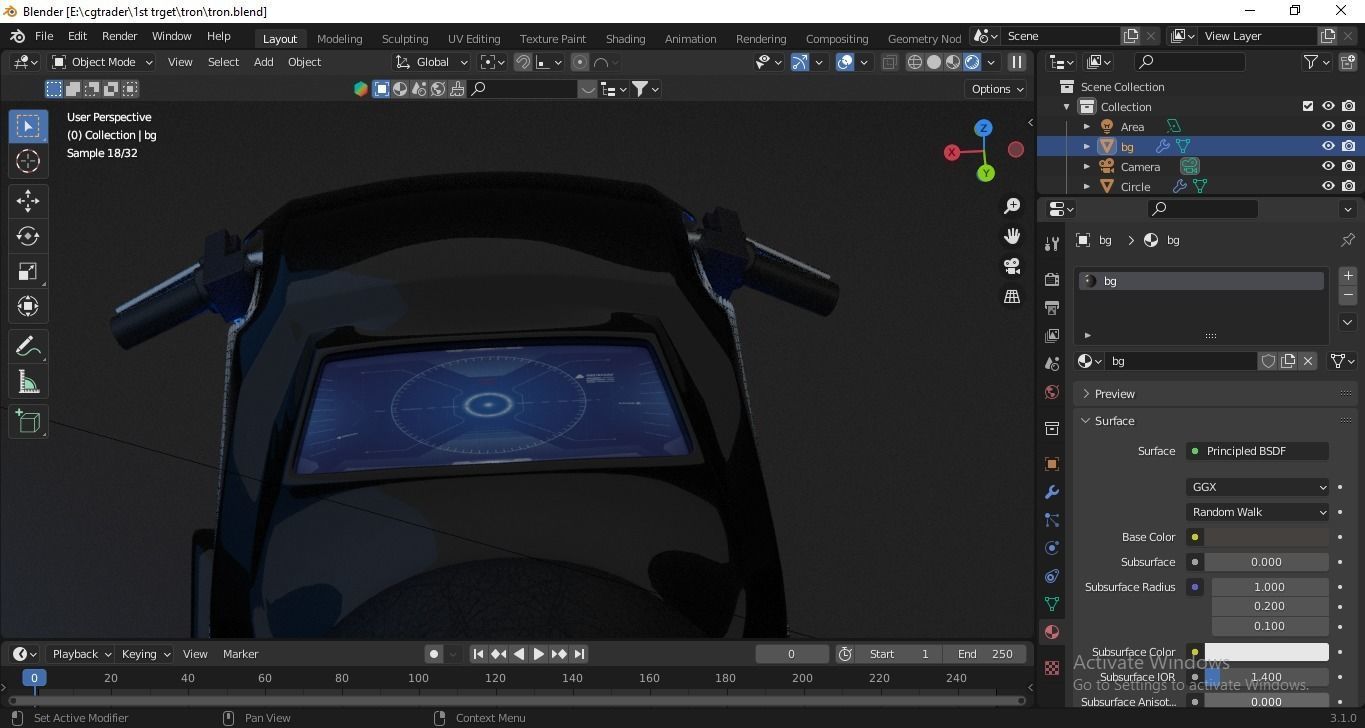Click the Principled BSDF surface button
Image resolution: width=1365 pixels, height=728 pixels.
[1258, 451]
